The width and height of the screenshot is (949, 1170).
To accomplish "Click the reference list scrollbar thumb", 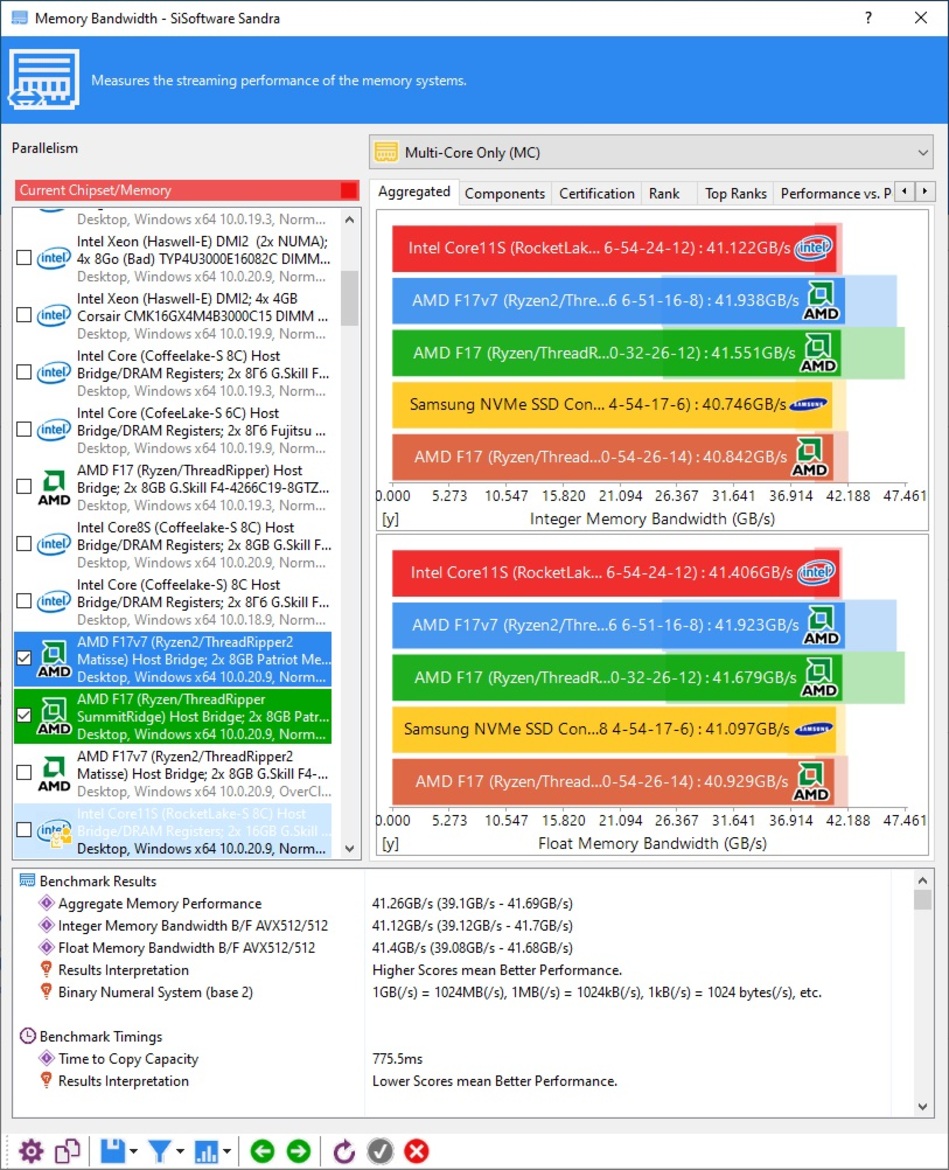I will click(349, 298).
